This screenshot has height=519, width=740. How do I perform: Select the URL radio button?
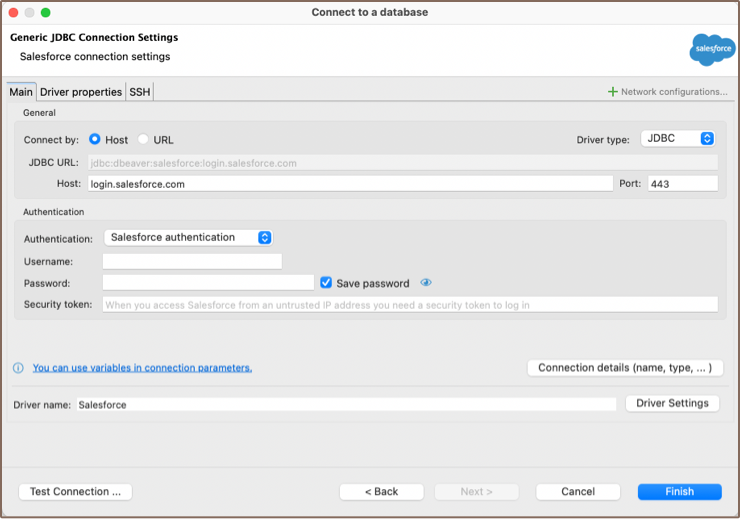coord(143,140)
